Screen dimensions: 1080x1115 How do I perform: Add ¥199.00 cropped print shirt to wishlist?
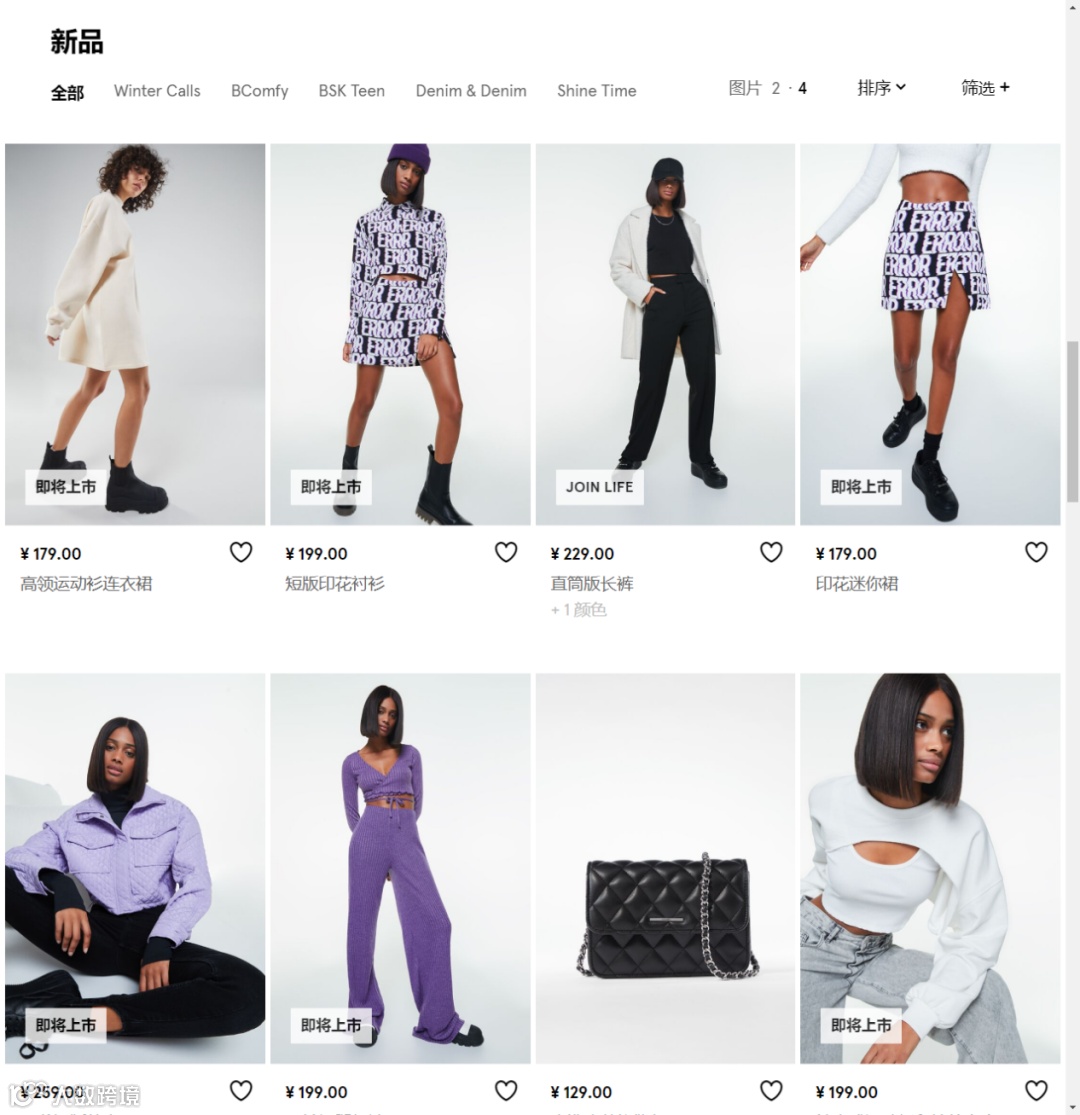tap(506, 552)
